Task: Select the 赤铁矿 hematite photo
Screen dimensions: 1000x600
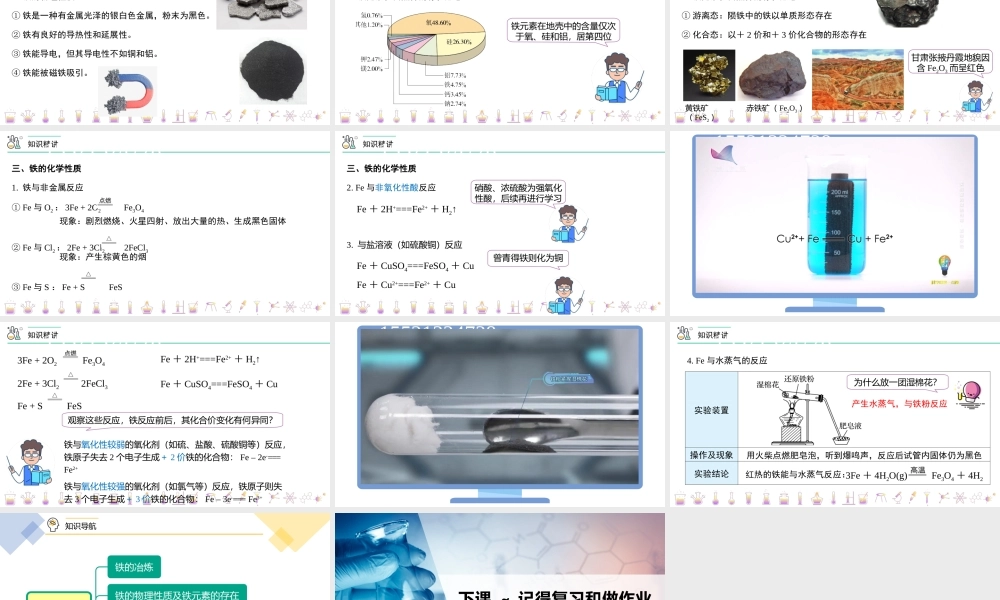Action: 773,76
